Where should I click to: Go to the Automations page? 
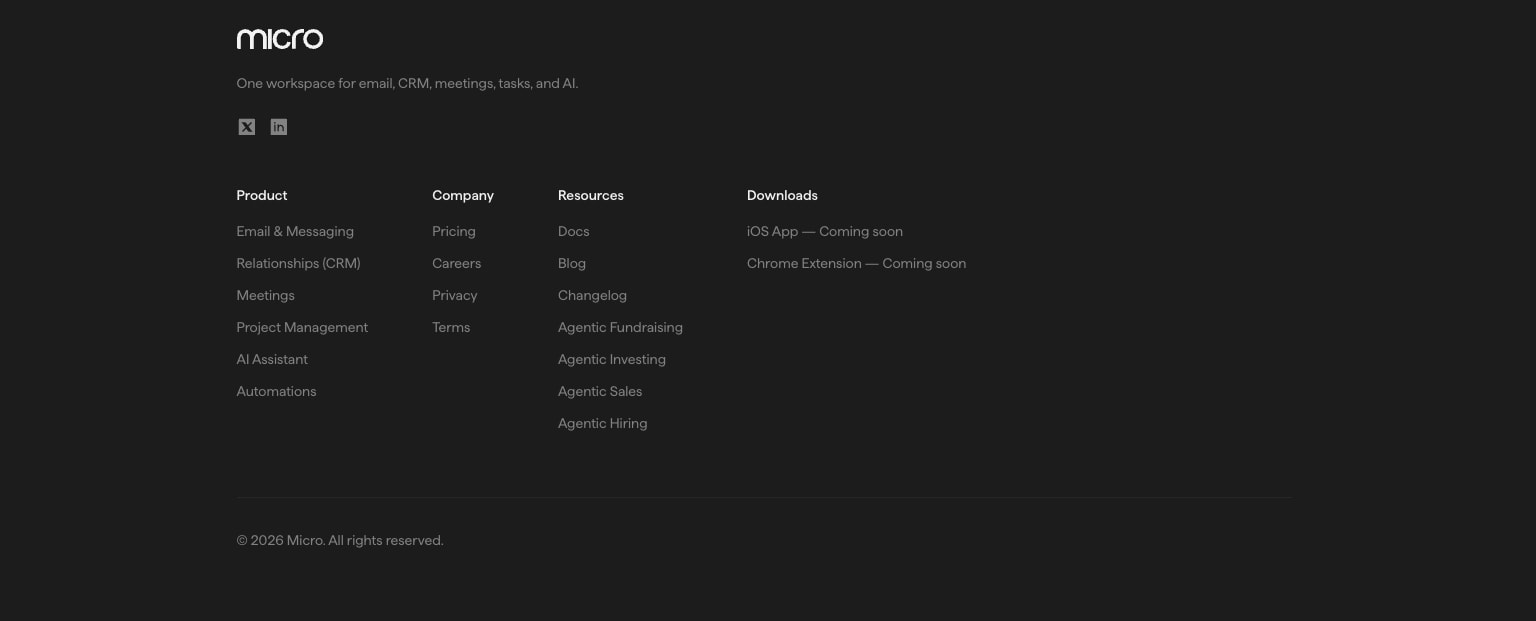(x=276, y=391)
